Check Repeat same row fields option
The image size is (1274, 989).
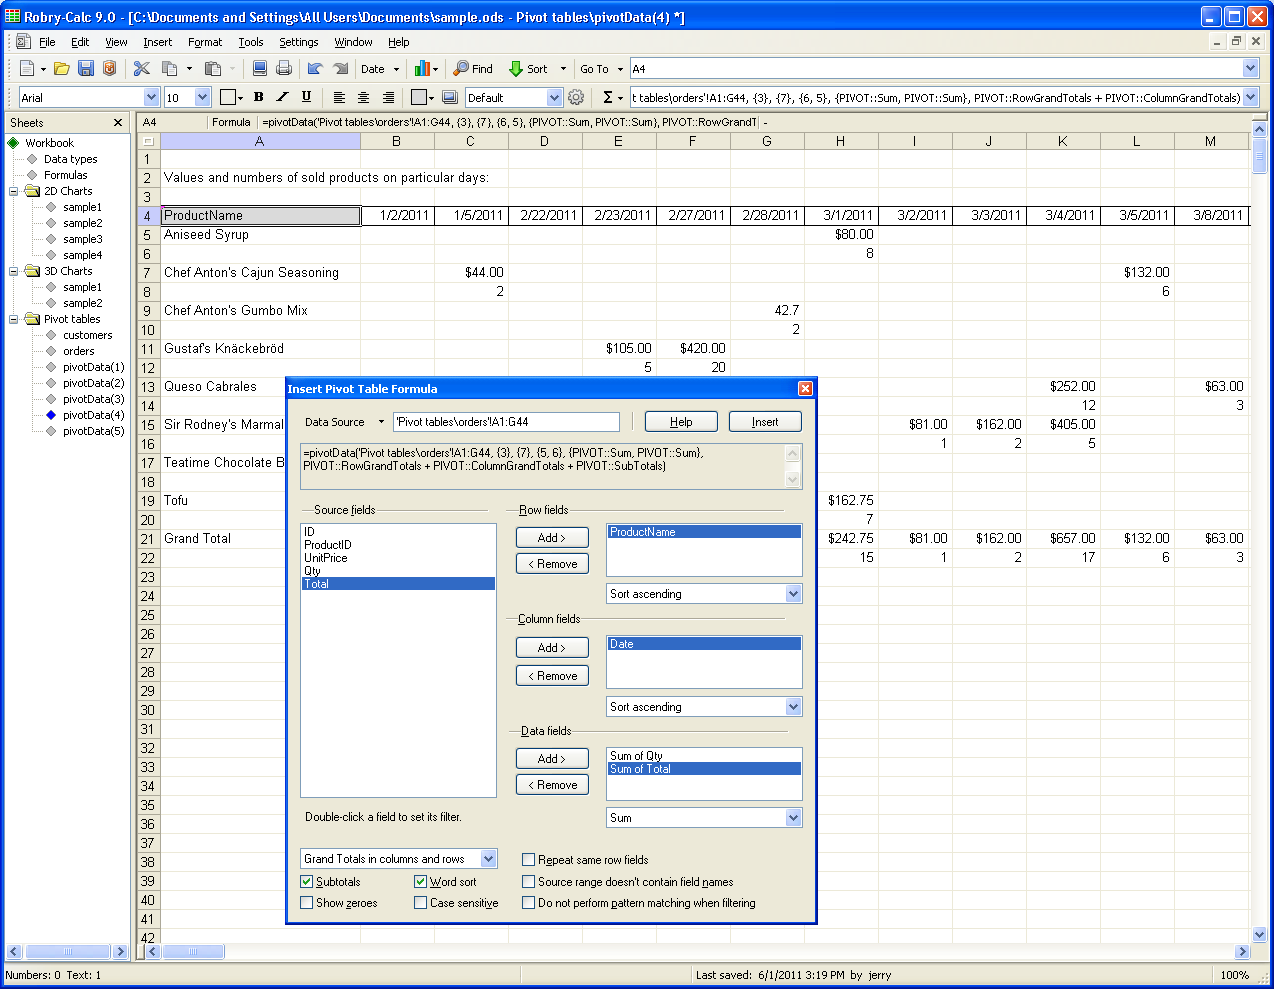point(529,860)
